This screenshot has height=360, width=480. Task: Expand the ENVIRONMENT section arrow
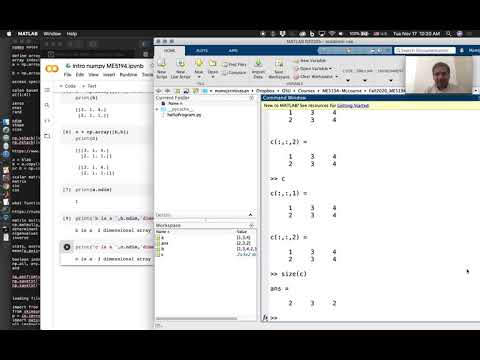(390, 80)
